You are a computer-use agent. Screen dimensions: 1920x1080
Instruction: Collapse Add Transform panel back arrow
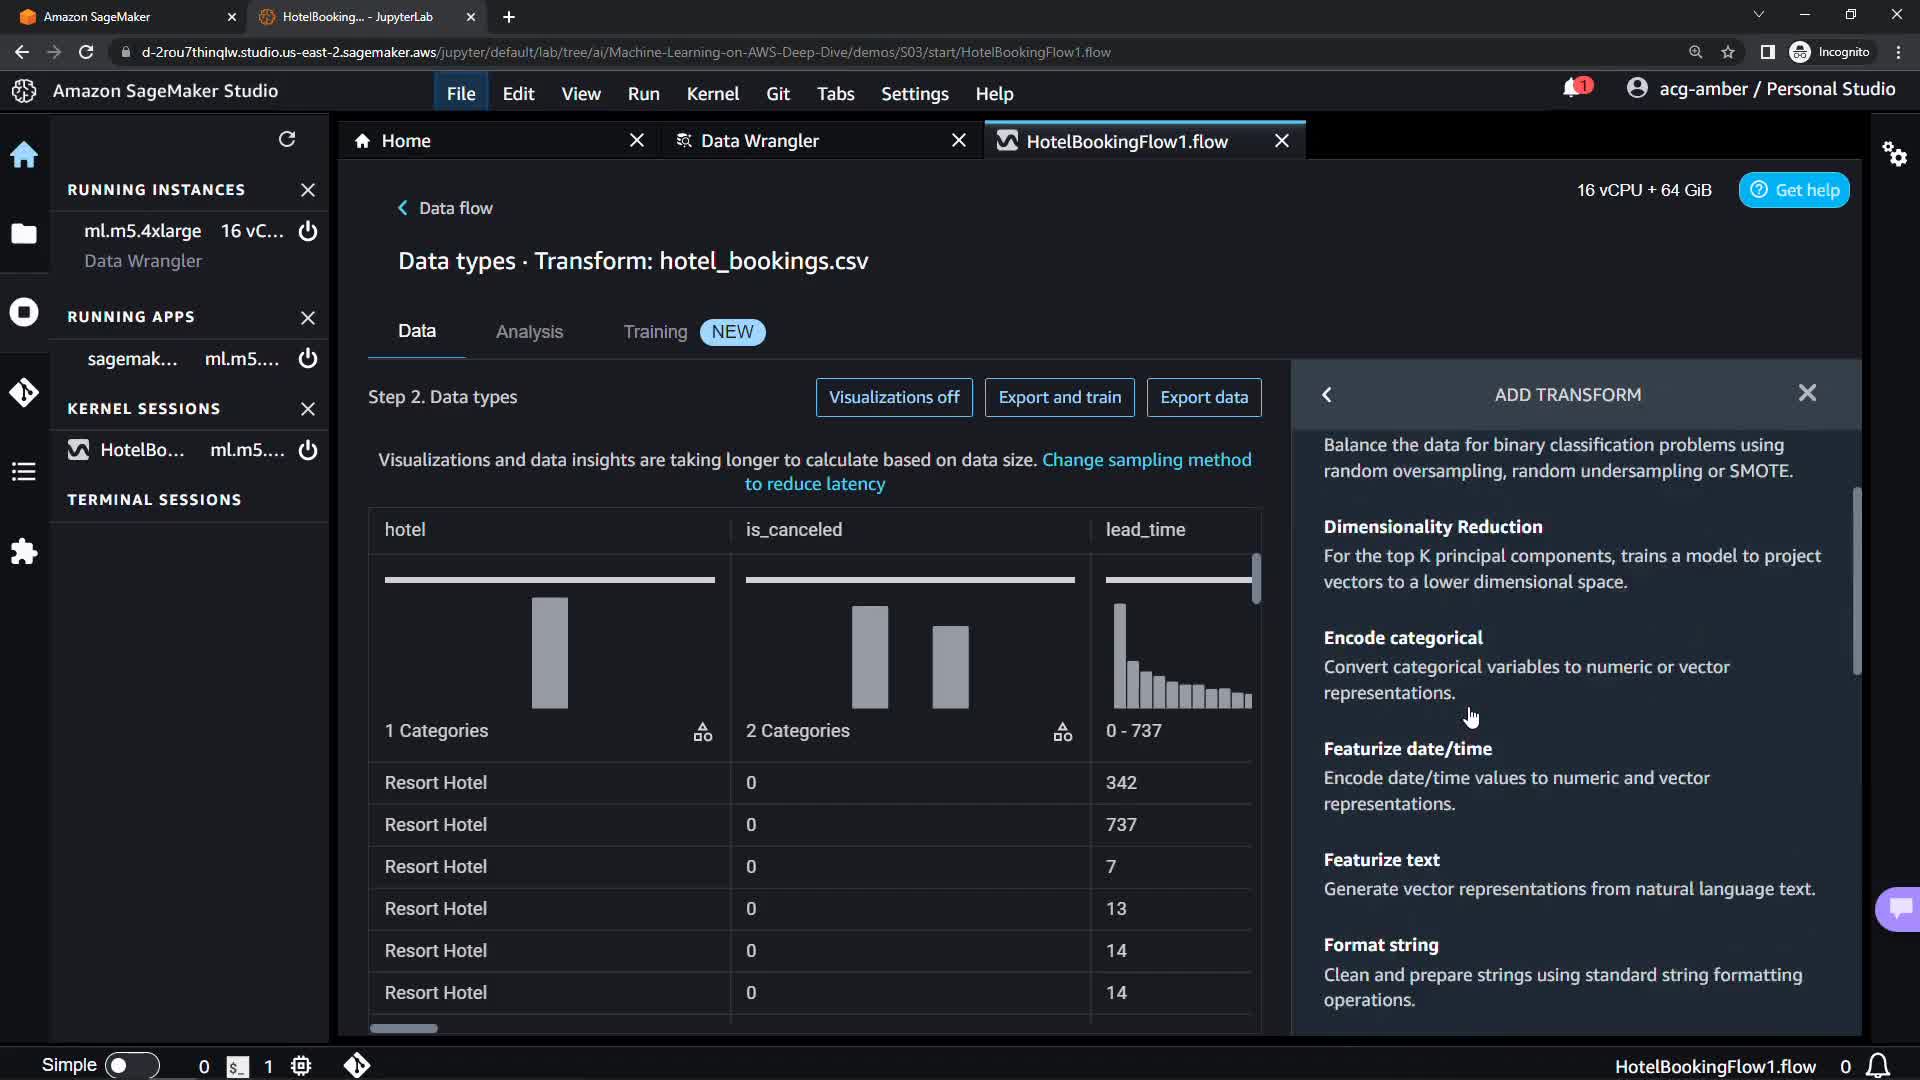click(1327, 395)
